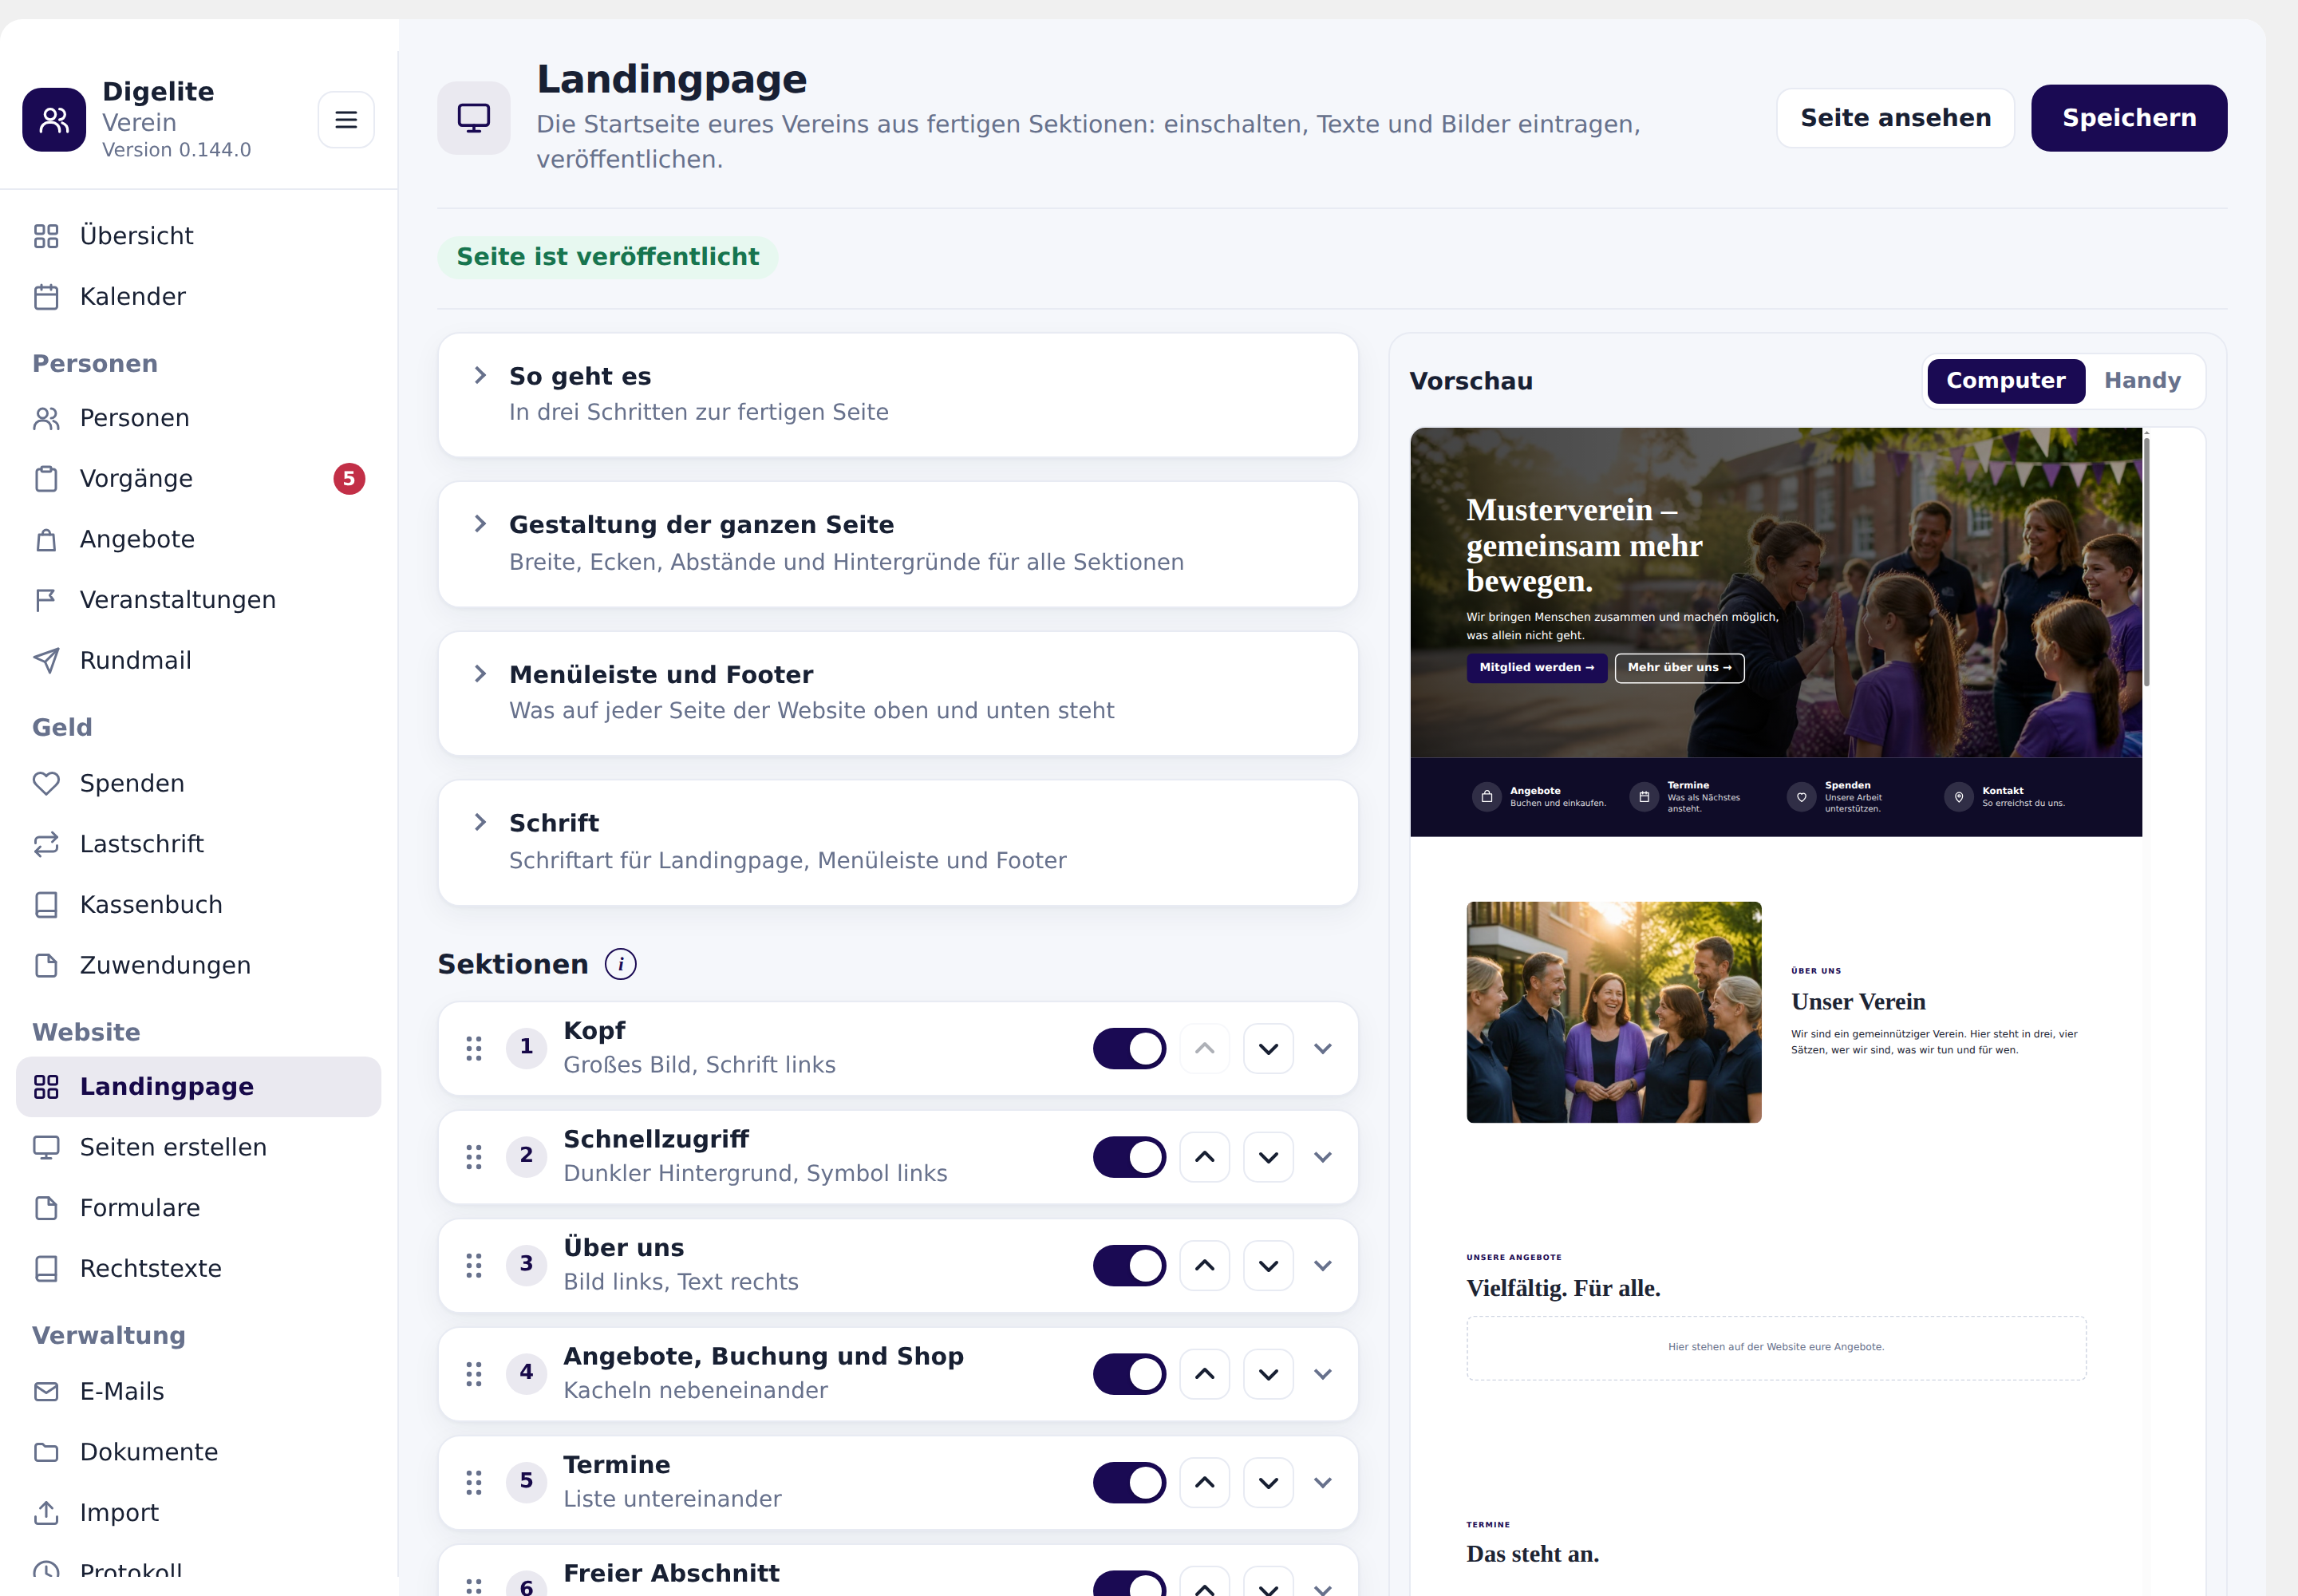The height and width of the screenshot is (1596, 2298).
Task: Switch preview to Handy
Action: point(2142,381)
